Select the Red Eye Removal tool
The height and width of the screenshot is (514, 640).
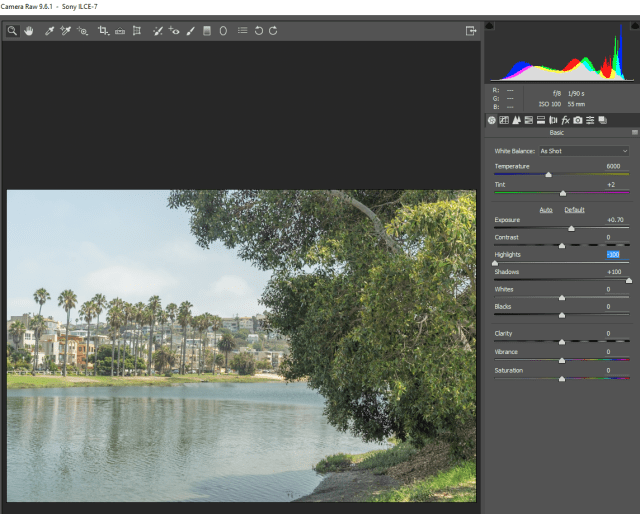(174, 31)
